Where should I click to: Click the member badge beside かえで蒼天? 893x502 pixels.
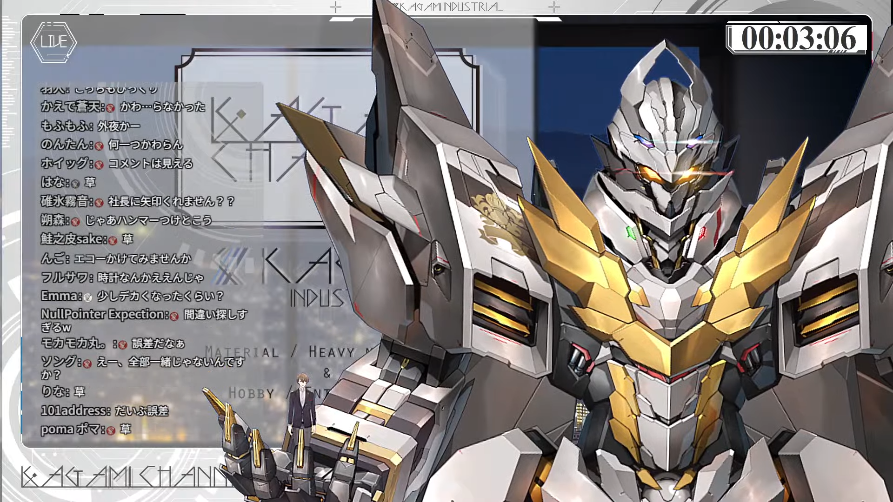click(110, 107)
